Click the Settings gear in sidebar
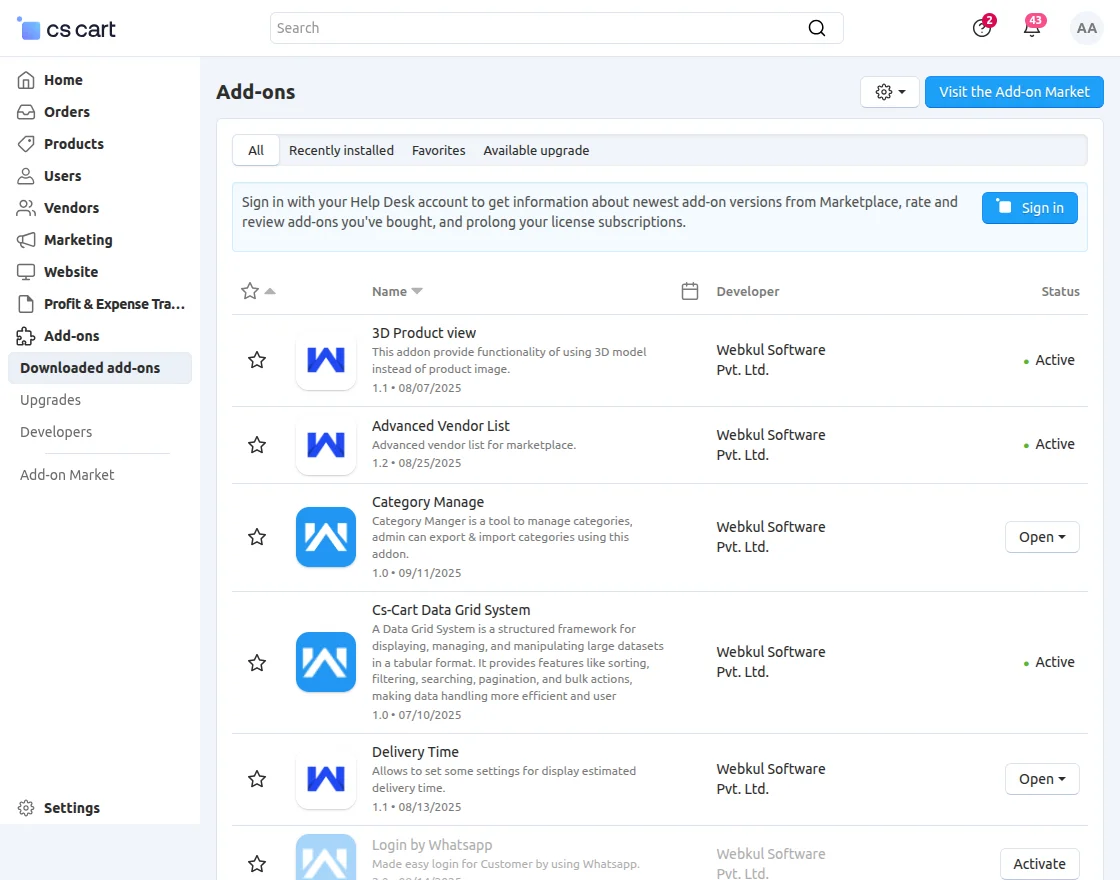The width and height of the screenshot is (1120, 880). coord(27,808)
